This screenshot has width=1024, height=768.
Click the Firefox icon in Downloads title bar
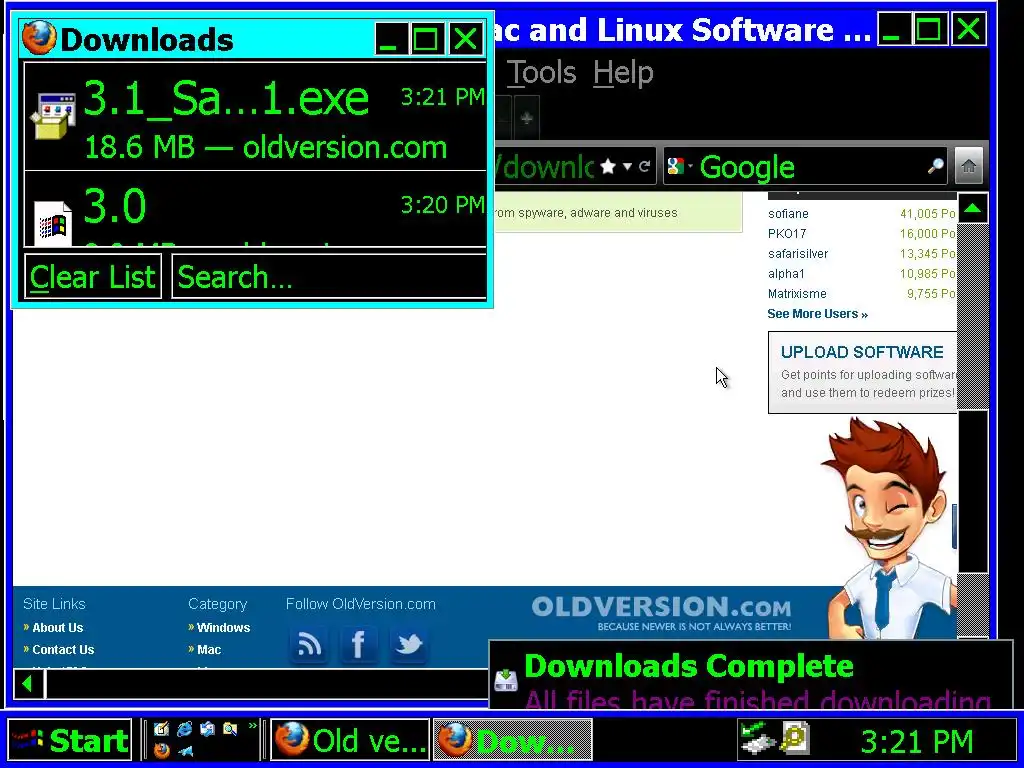(x=39, y=38)
